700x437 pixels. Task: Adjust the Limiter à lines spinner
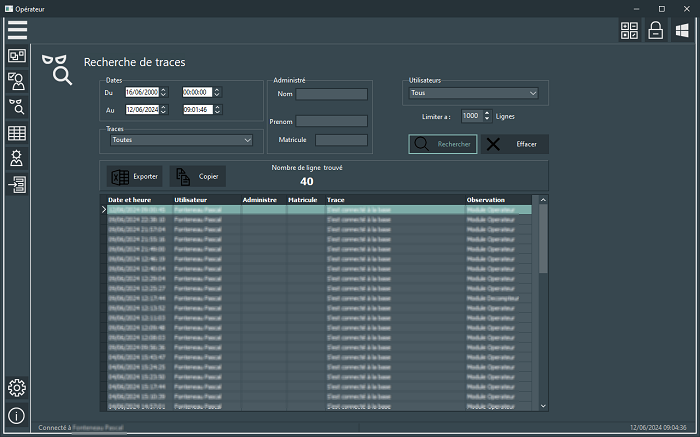[x=487, y=116]
